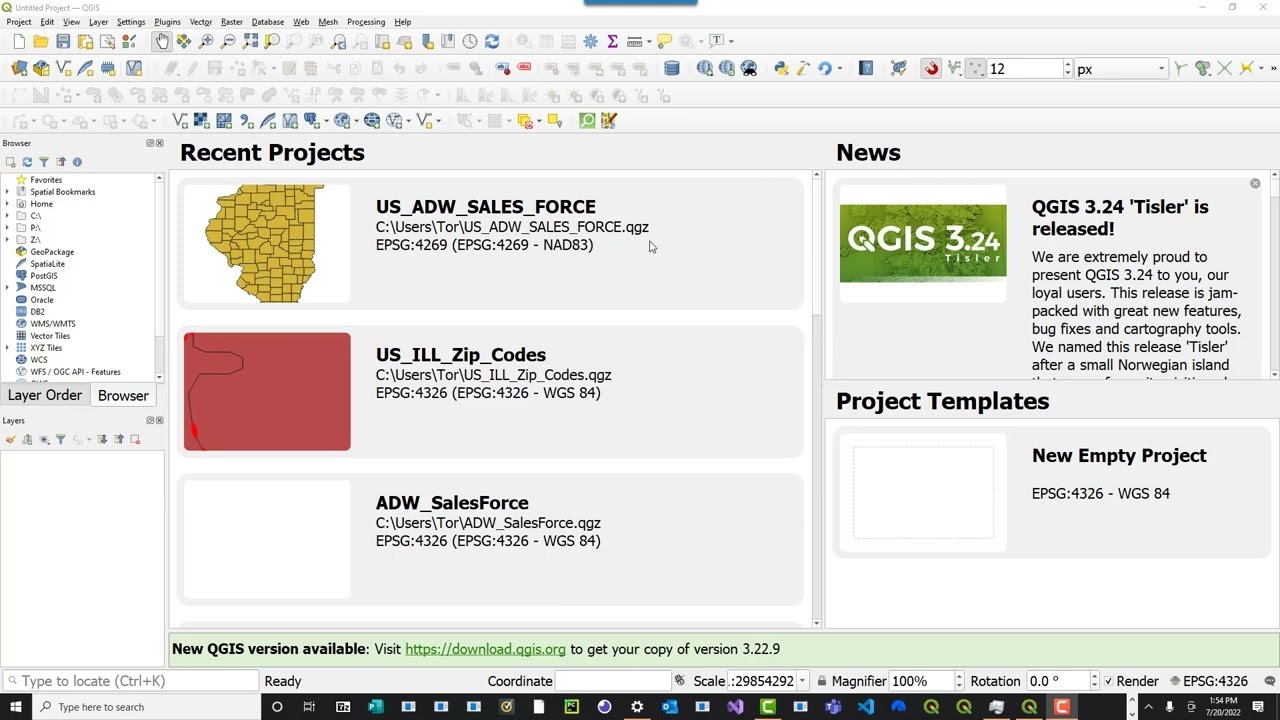This screenshot has height=720, width=1280.
Task: Toggle the magnifier lock icon
Action: [x=821, y=681]
